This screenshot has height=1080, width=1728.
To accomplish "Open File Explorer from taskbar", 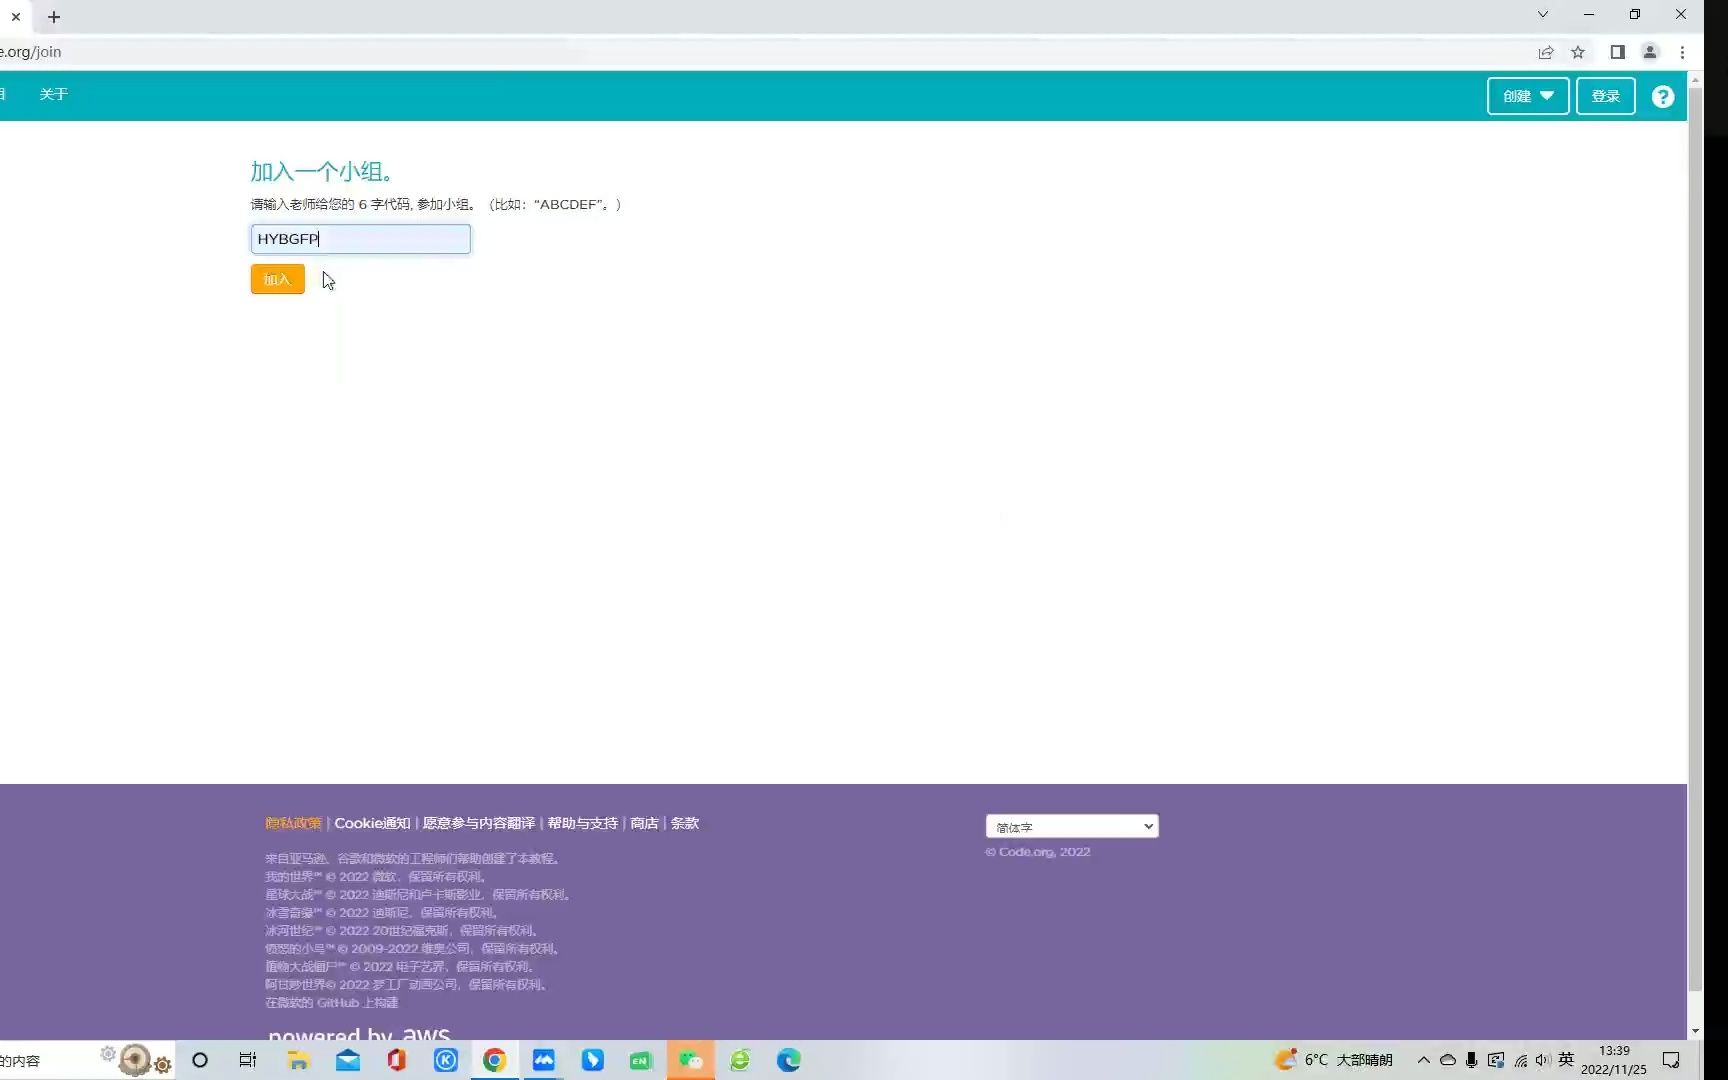I will click(x=298, y=1060).
